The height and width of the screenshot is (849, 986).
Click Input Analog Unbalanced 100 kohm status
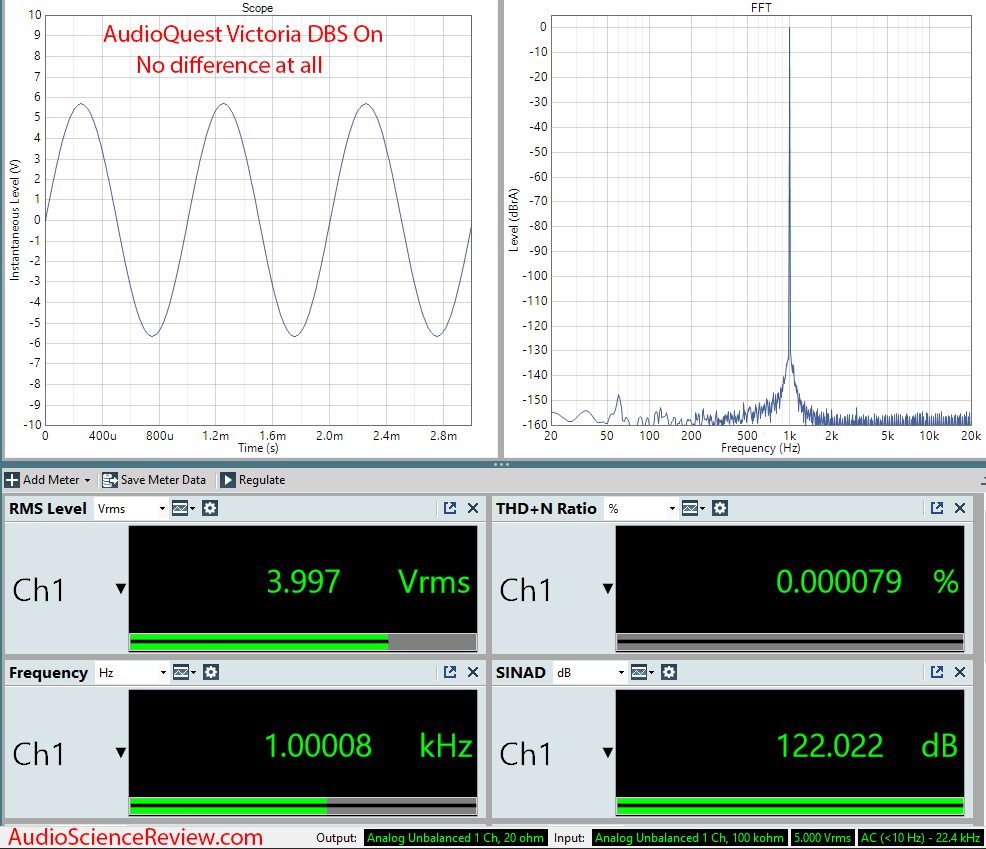(x=689, y=838)
